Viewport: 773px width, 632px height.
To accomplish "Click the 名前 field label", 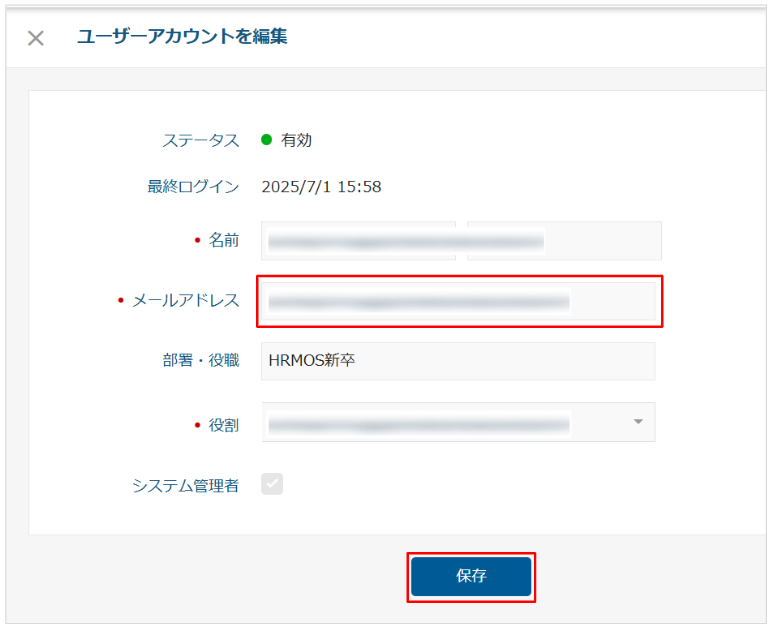I will pyautogui.click(x=223, y=240).
